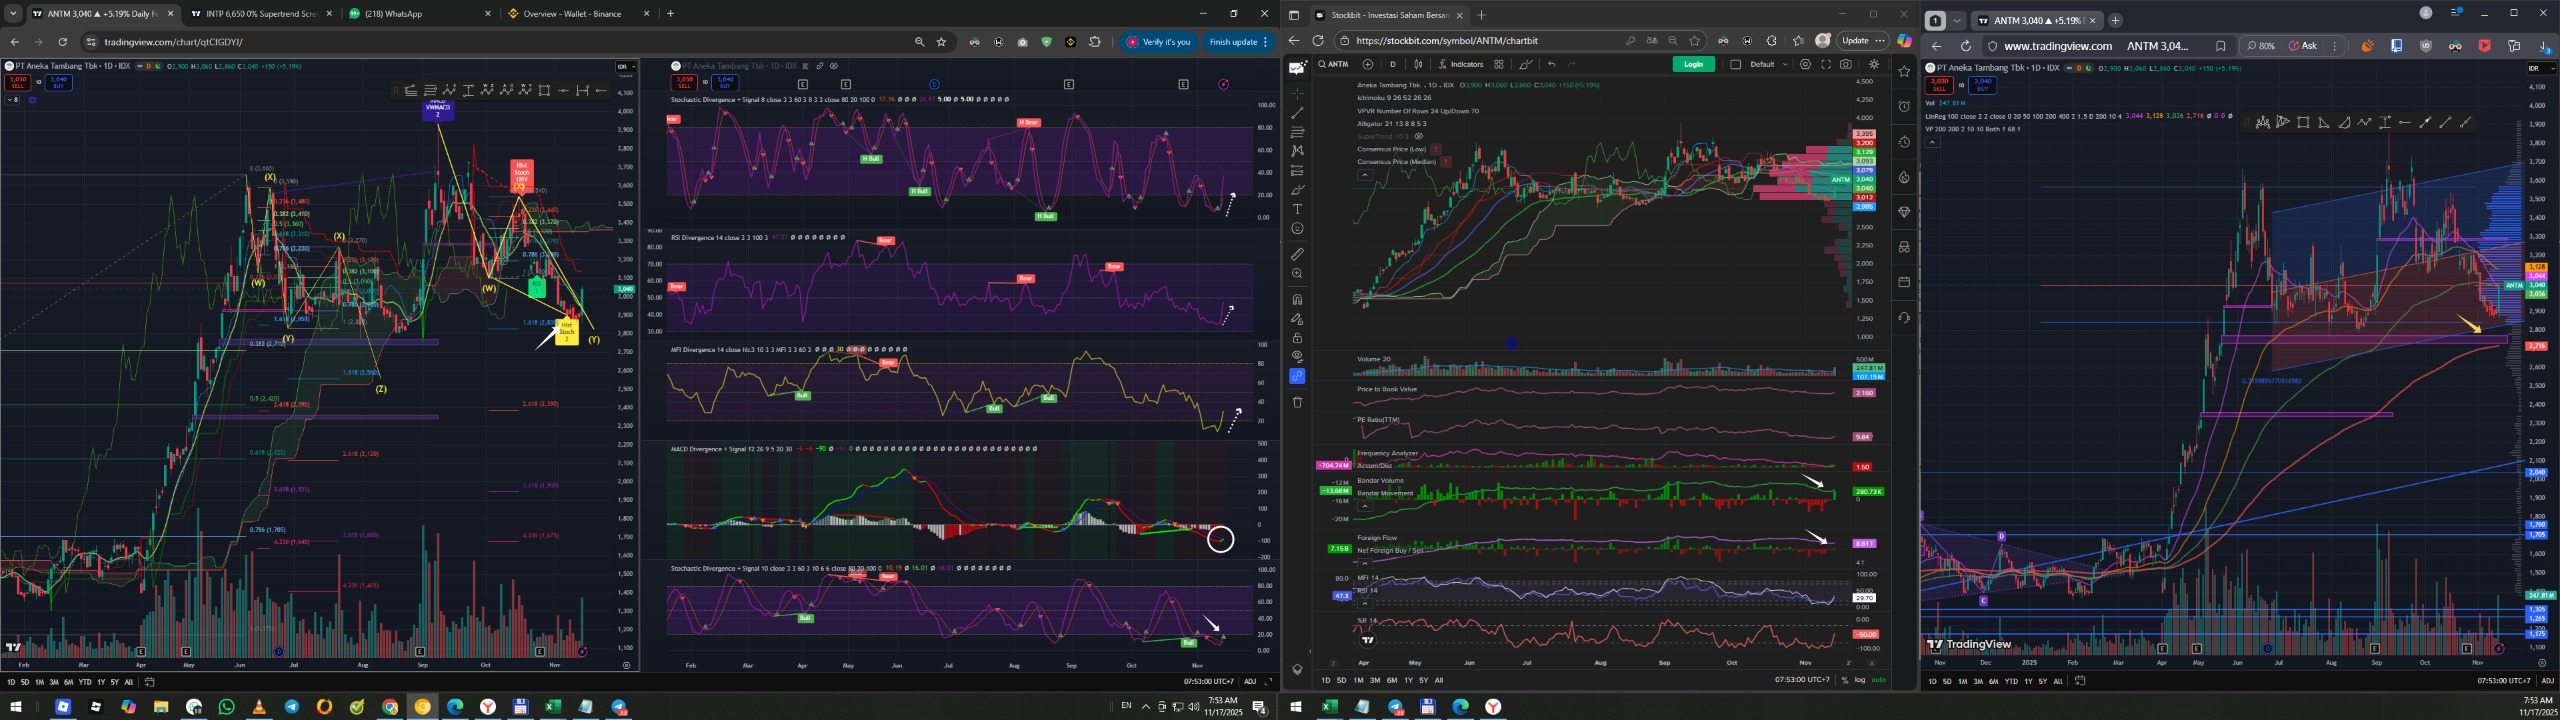The image size is (2560, 720).
Task: Select the Text tool in Stockbit sidebar
Action: 1297,209
